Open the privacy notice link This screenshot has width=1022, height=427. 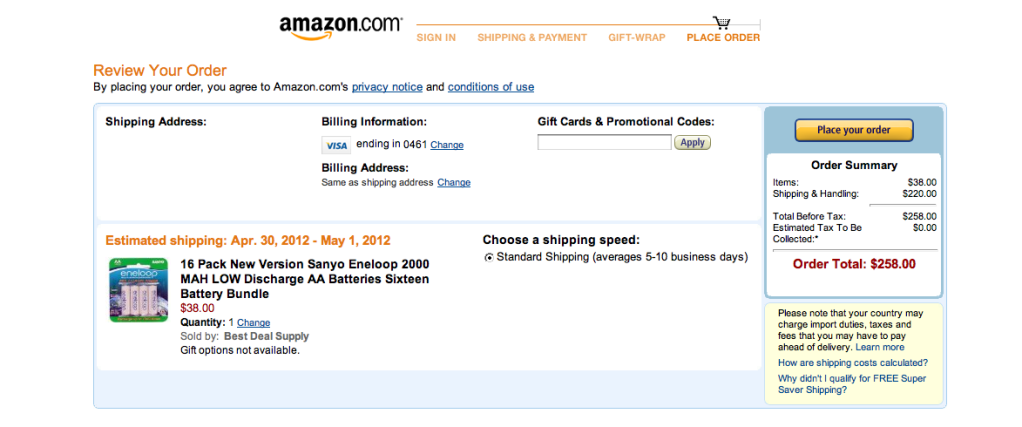coord(387,87)
